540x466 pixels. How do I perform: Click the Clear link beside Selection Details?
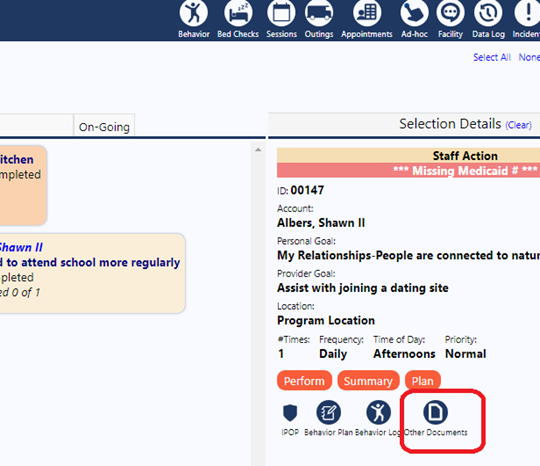pyautogui.click(x=519, y=125)
